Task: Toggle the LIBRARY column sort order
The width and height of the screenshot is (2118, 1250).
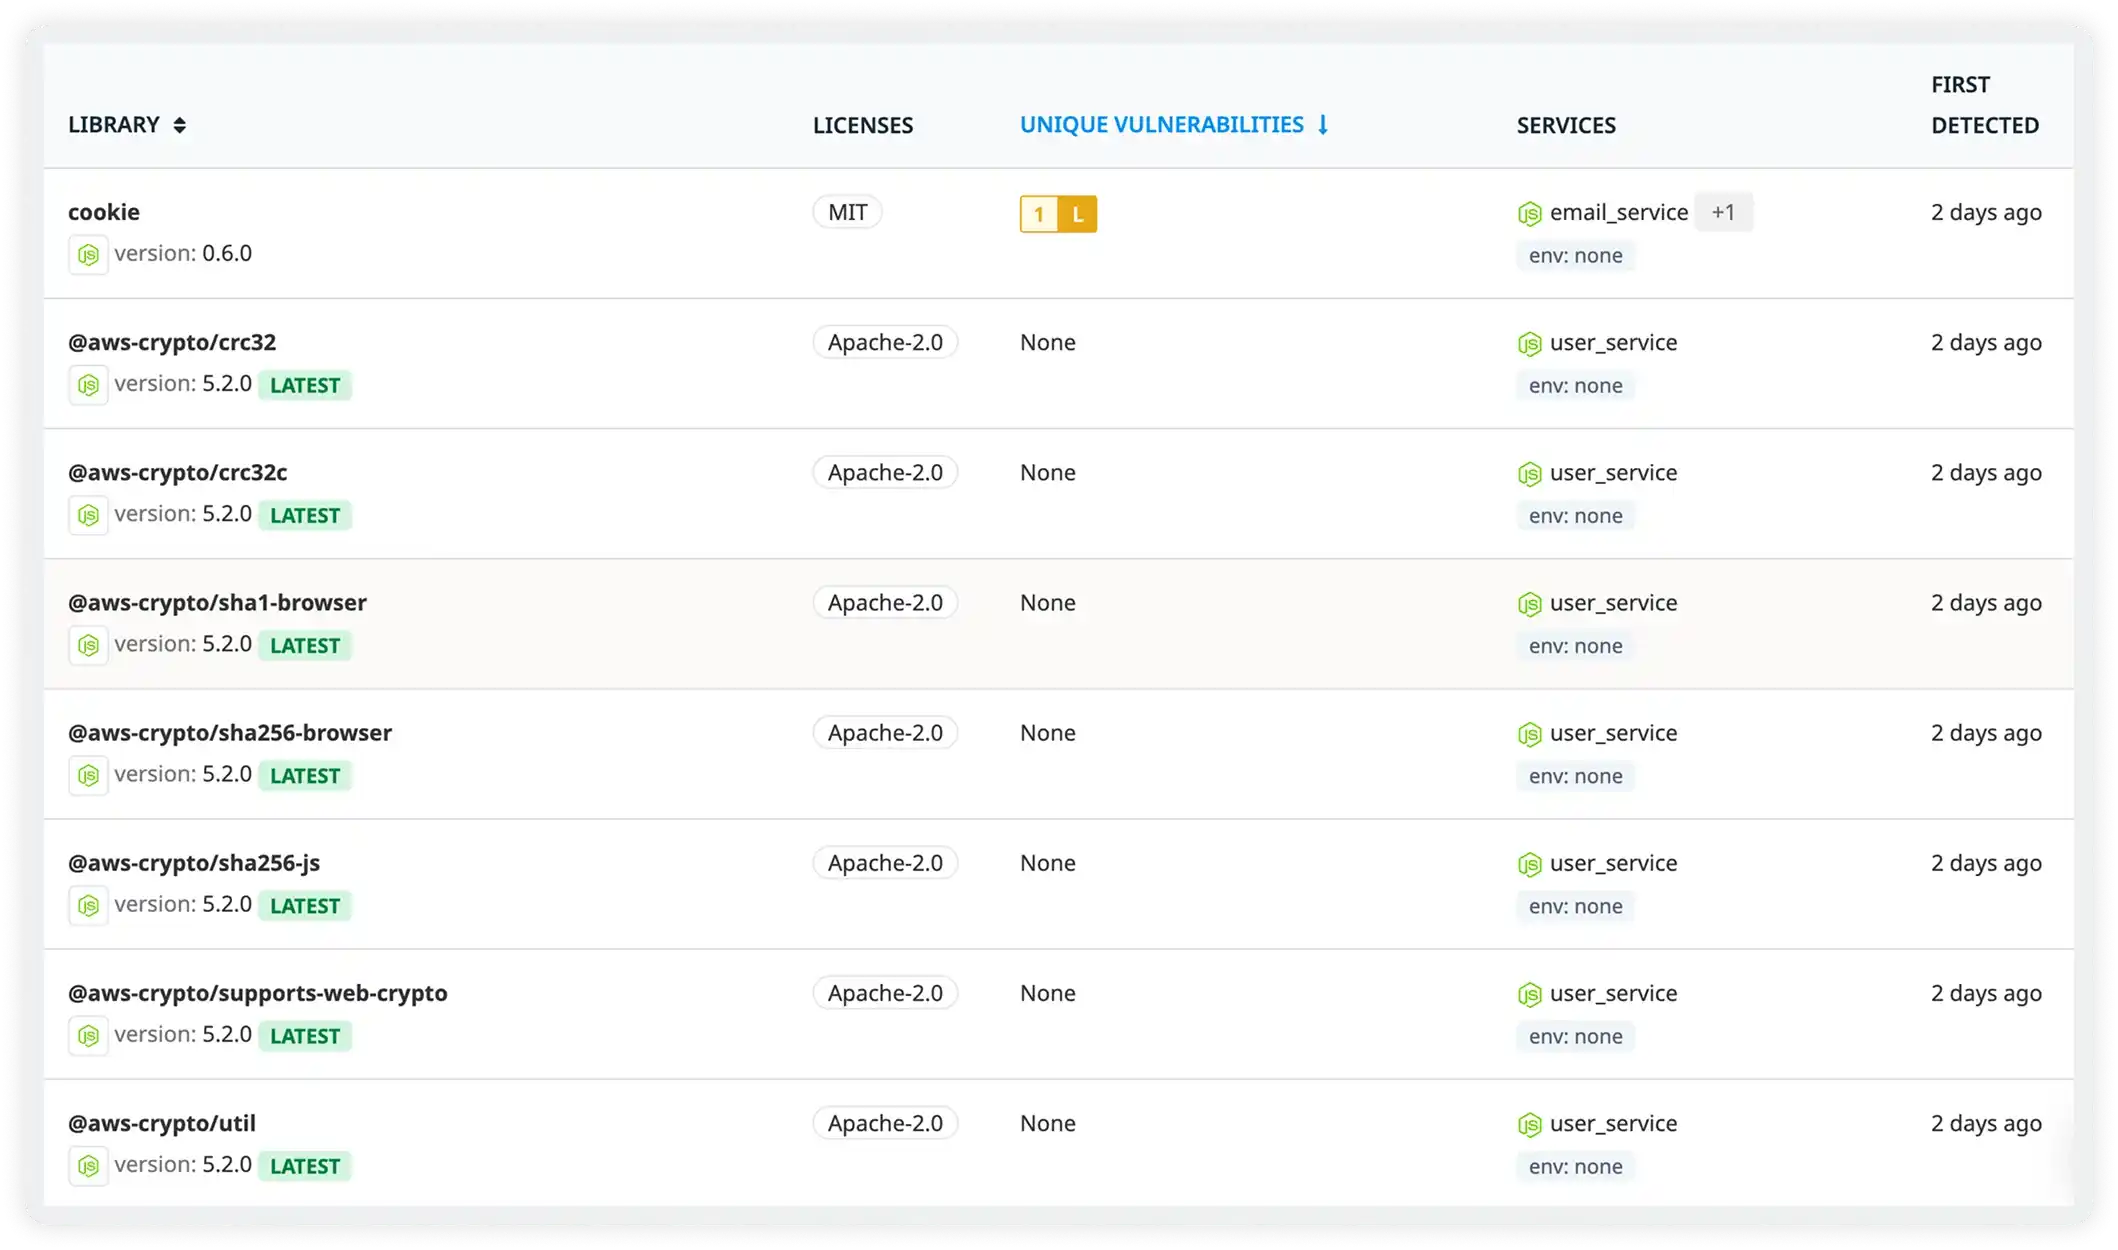Action: click(x=180, y=124)
